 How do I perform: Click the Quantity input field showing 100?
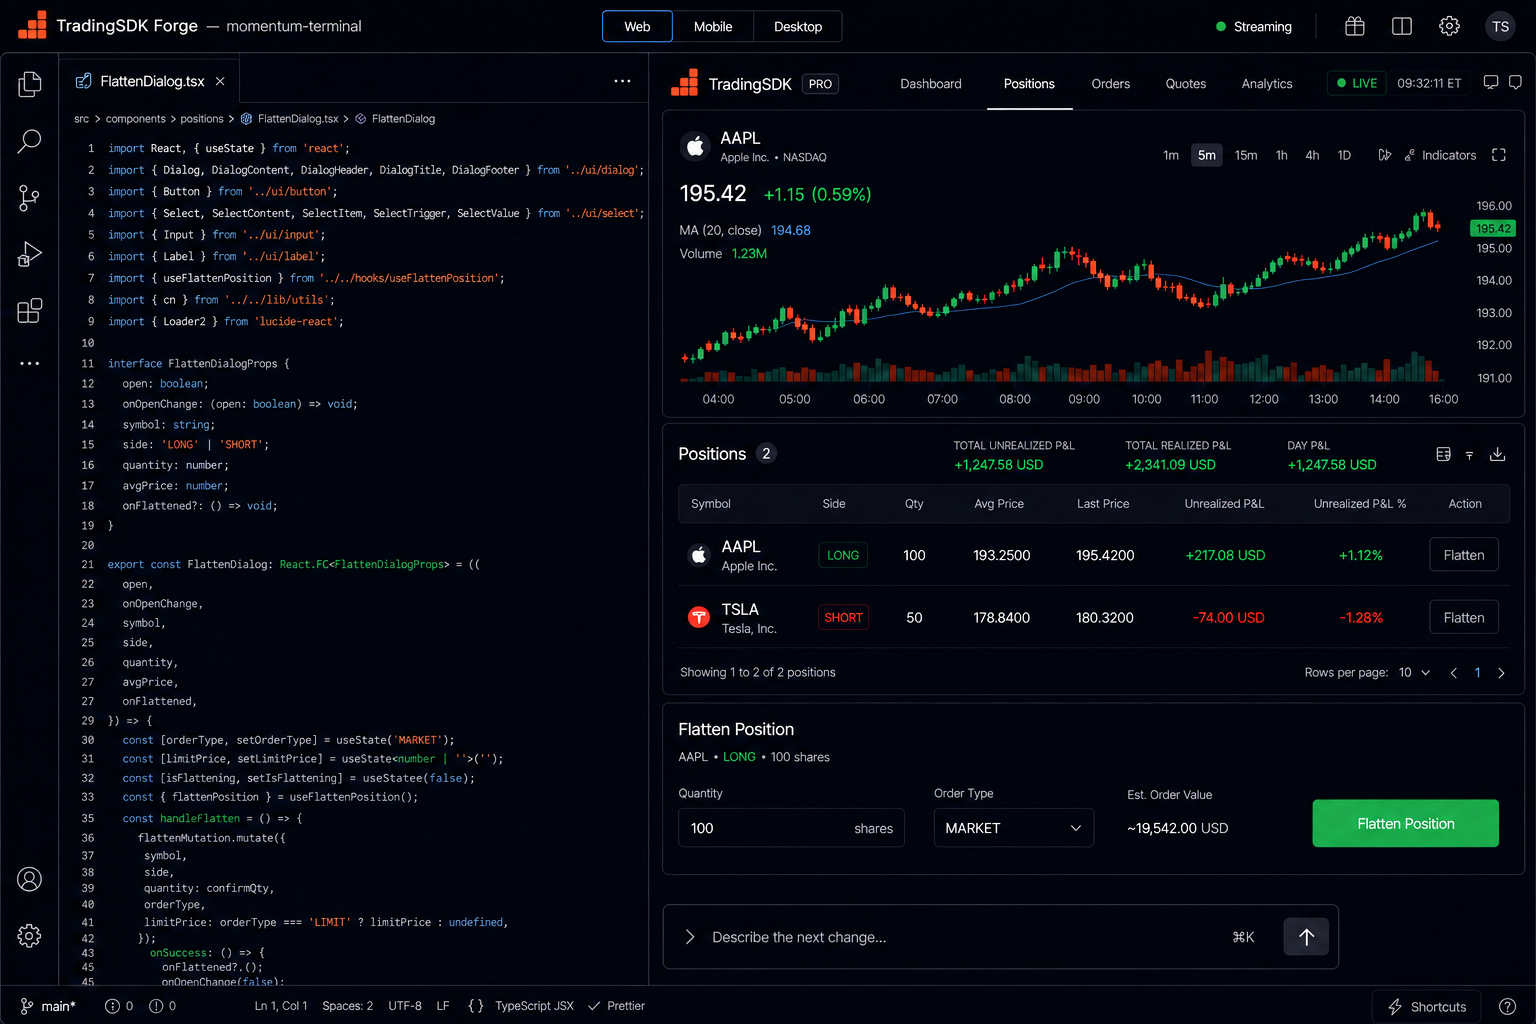(791, 828)
